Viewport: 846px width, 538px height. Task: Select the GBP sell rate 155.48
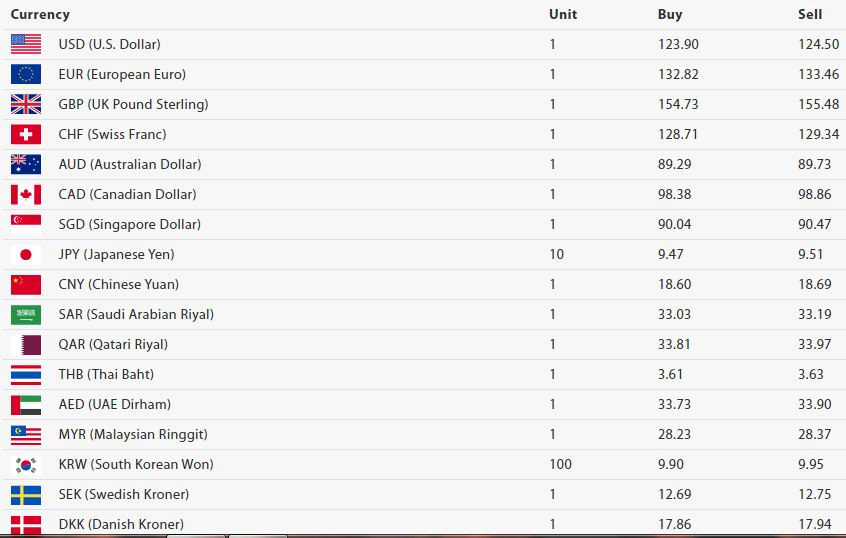coord(818,104)
